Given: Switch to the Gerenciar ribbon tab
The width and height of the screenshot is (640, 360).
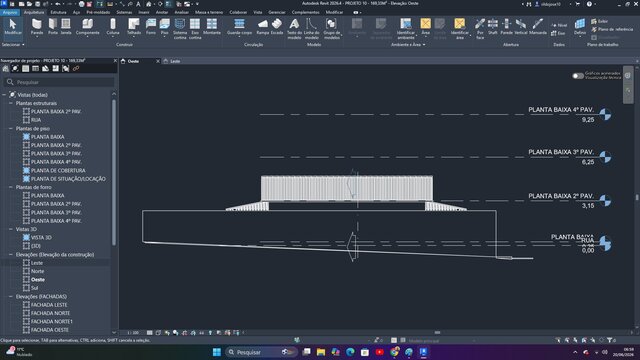Looking at the screenshot, I should point(277,12).
